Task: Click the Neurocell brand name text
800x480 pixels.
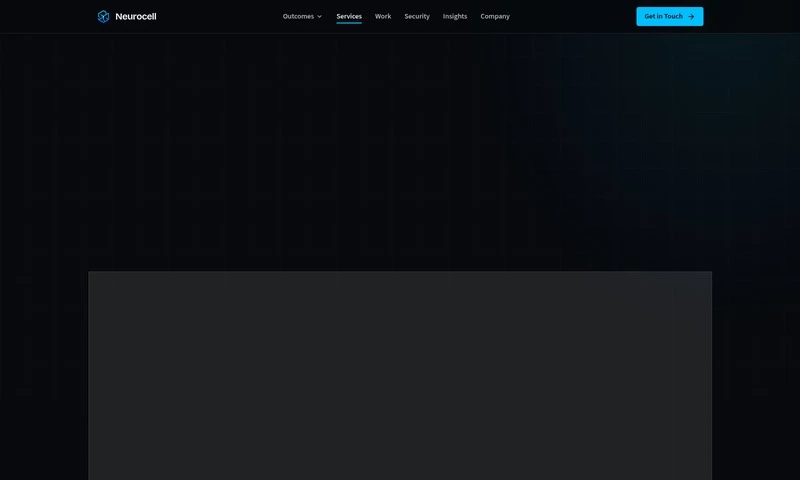Action: (136, 16)
